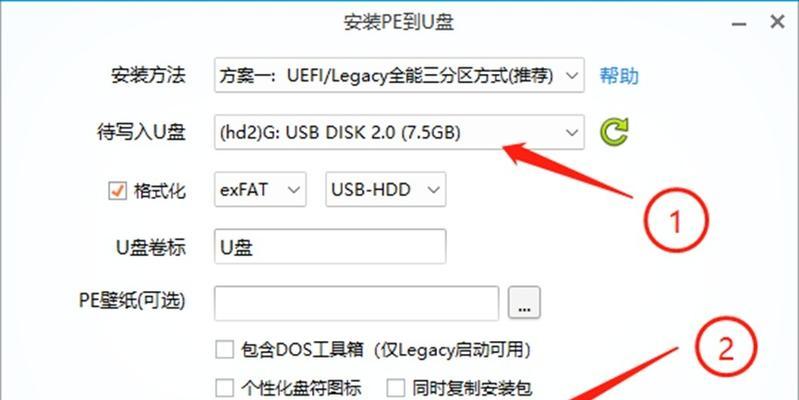Click the 帮助 help link
This screenshot has width=799, height=400.
point(619,76)
